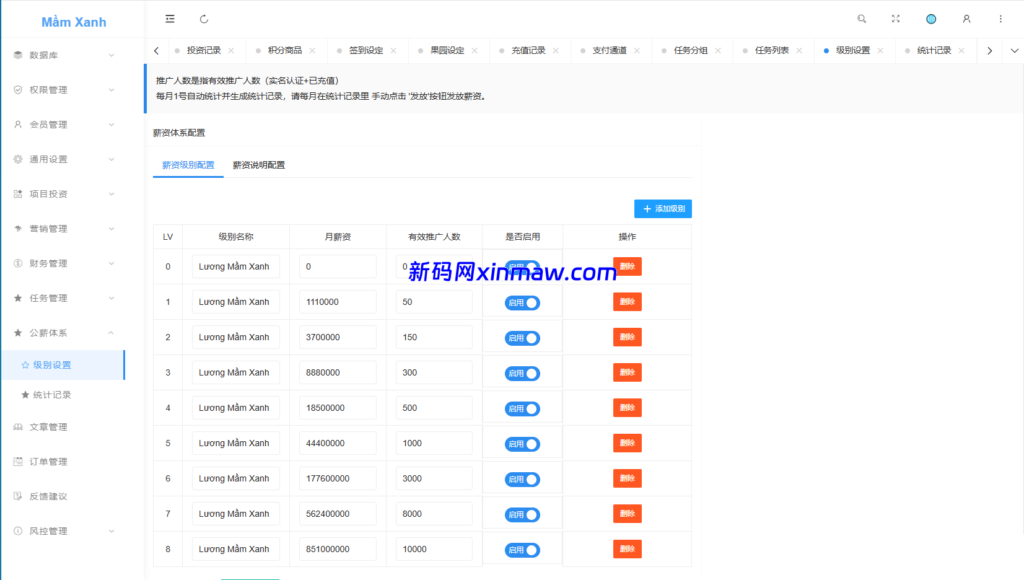The image size is (1024, 580).
Task: Click the refresh page icon
Action: coord(204,19)
